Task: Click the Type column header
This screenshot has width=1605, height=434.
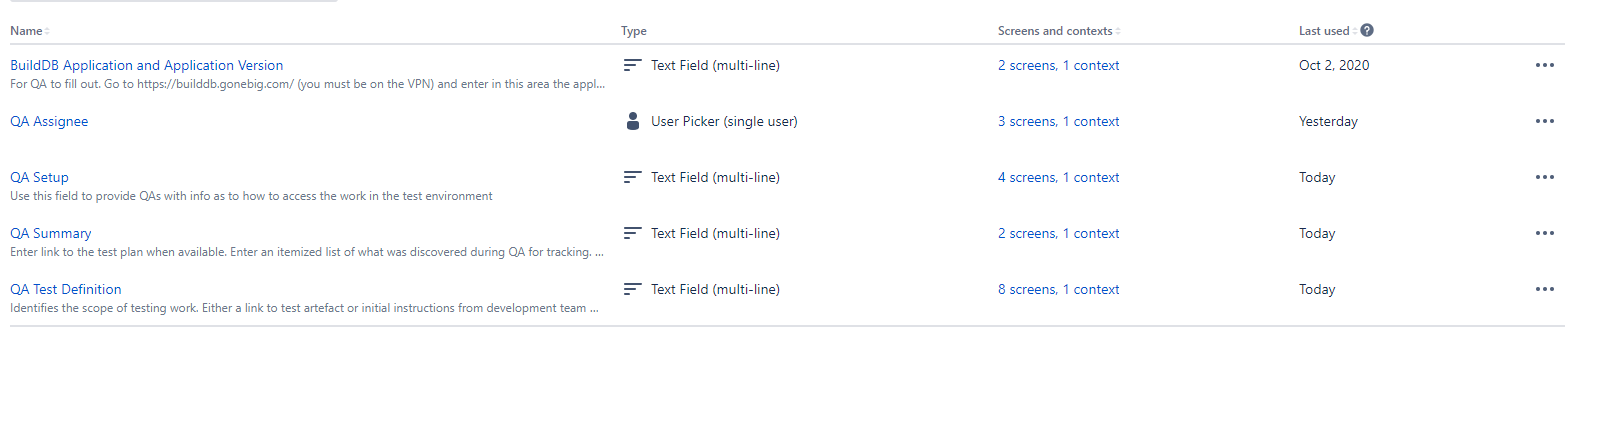Action: tap(634, 31)
